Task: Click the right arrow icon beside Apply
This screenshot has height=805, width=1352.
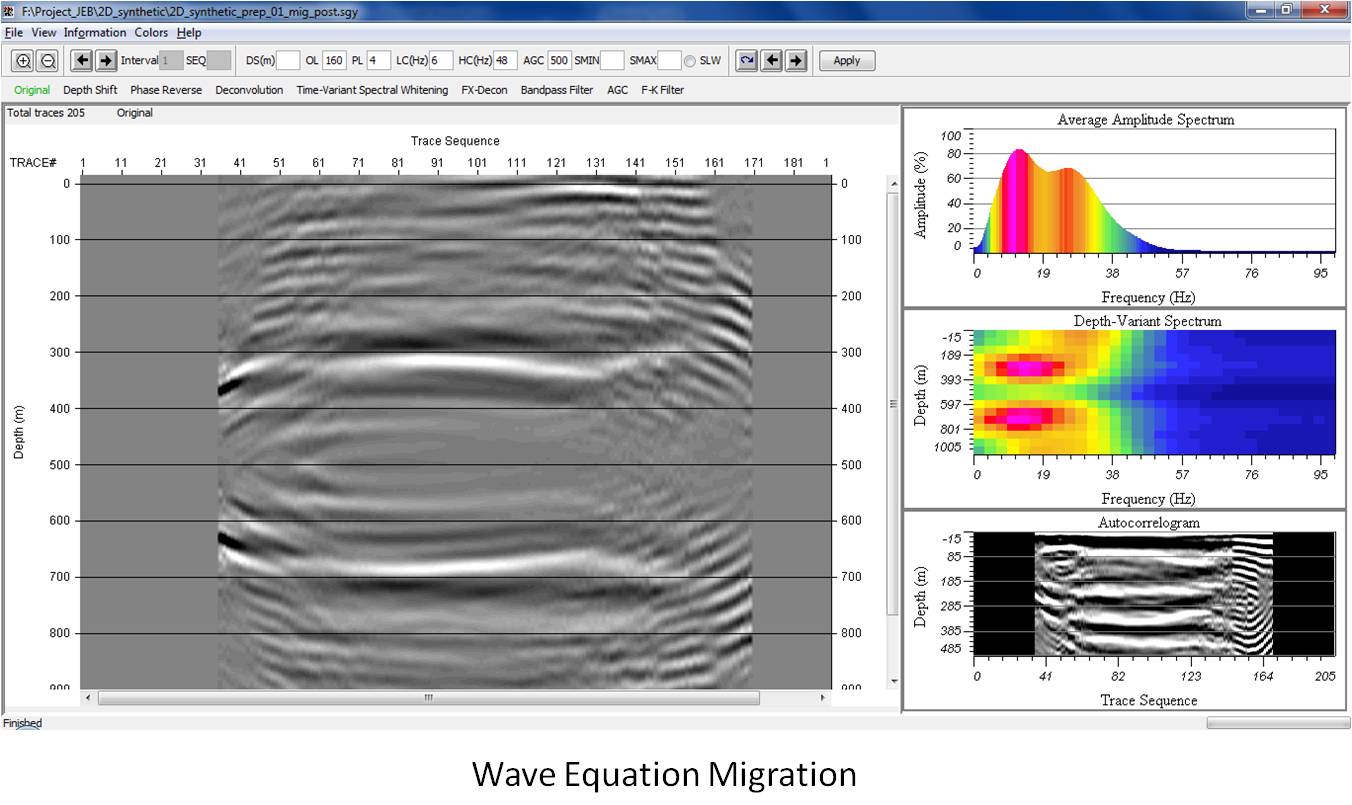Action: (795, 61)
